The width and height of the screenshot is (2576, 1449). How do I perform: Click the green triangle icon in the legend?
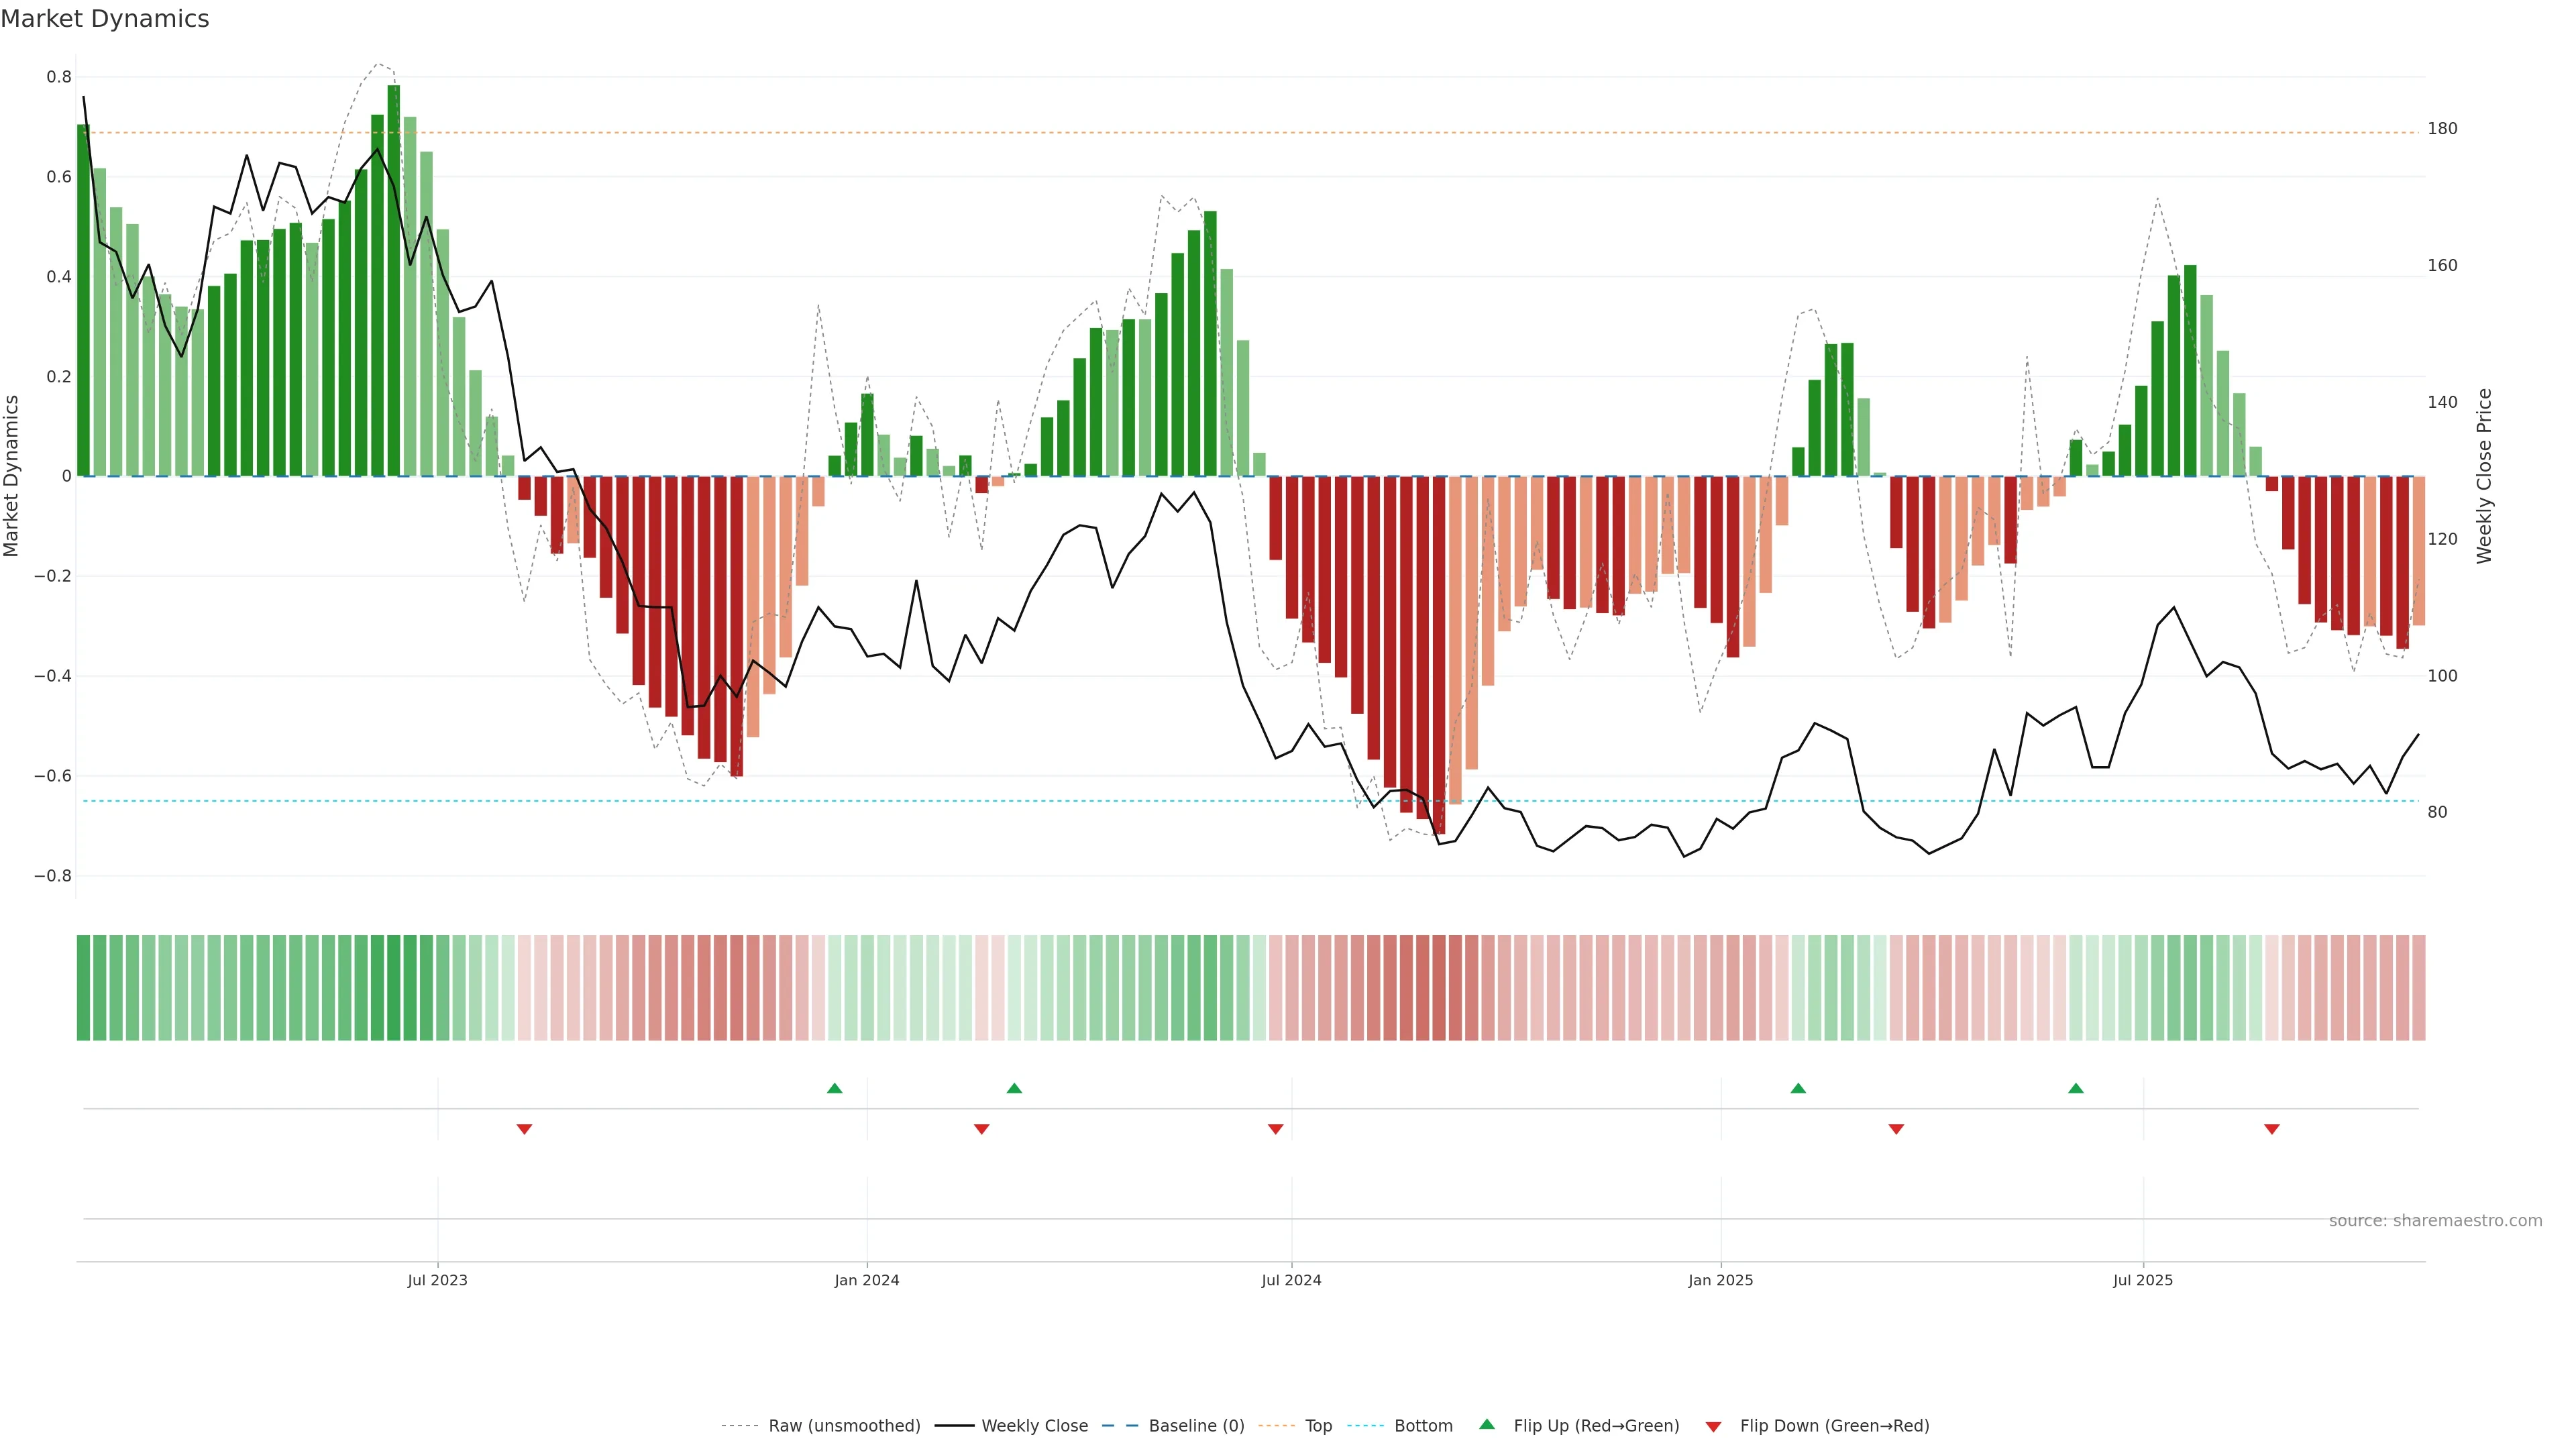(x=1487, y=1424)
